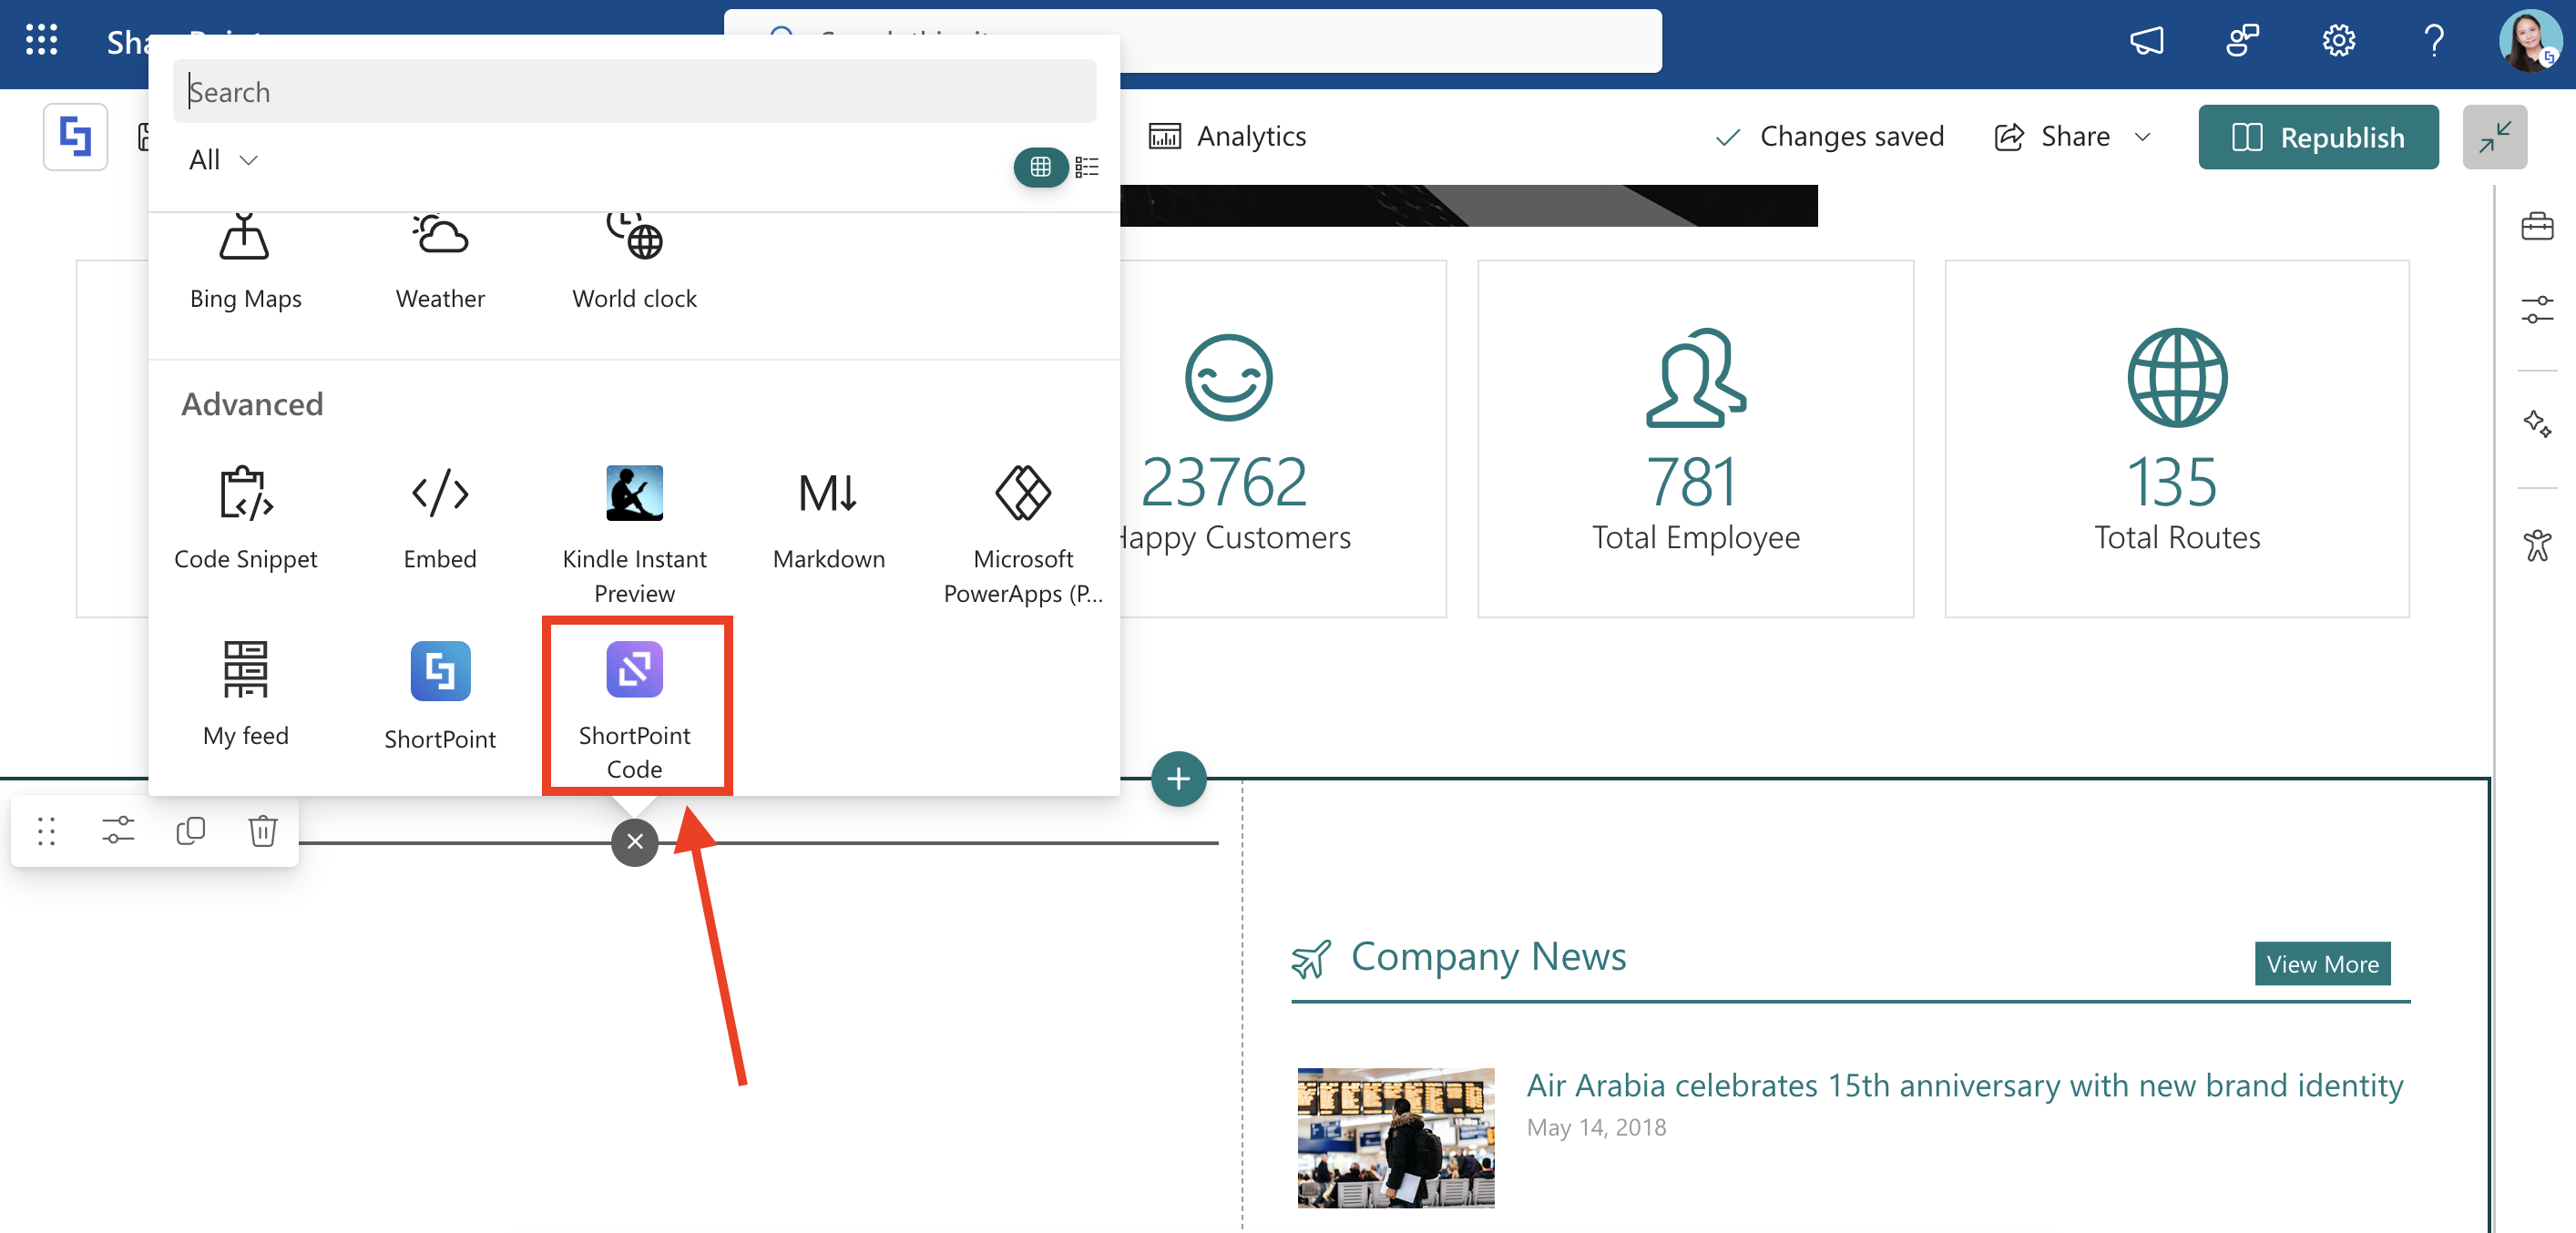Open the app launcher waffle menu
The width and height of the screenshot is (2576, 1233).
click(41, 40)
